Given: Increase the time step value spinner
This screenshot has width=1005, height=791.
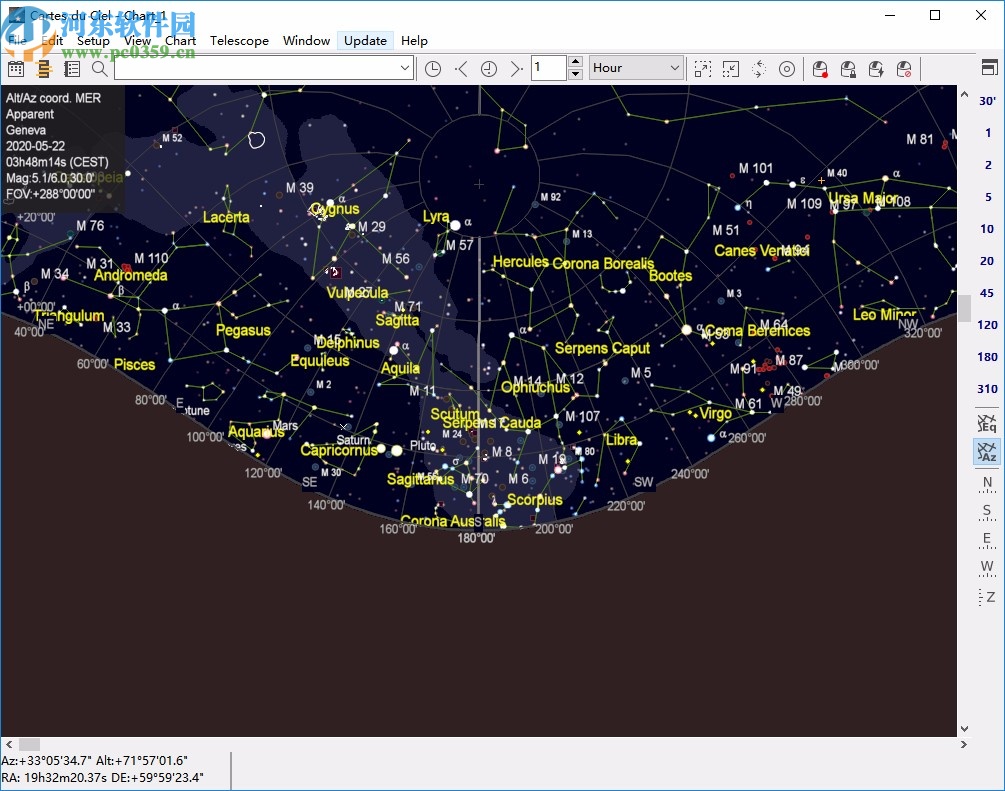Looking at the screenshot, I should [x=575, y=62].
